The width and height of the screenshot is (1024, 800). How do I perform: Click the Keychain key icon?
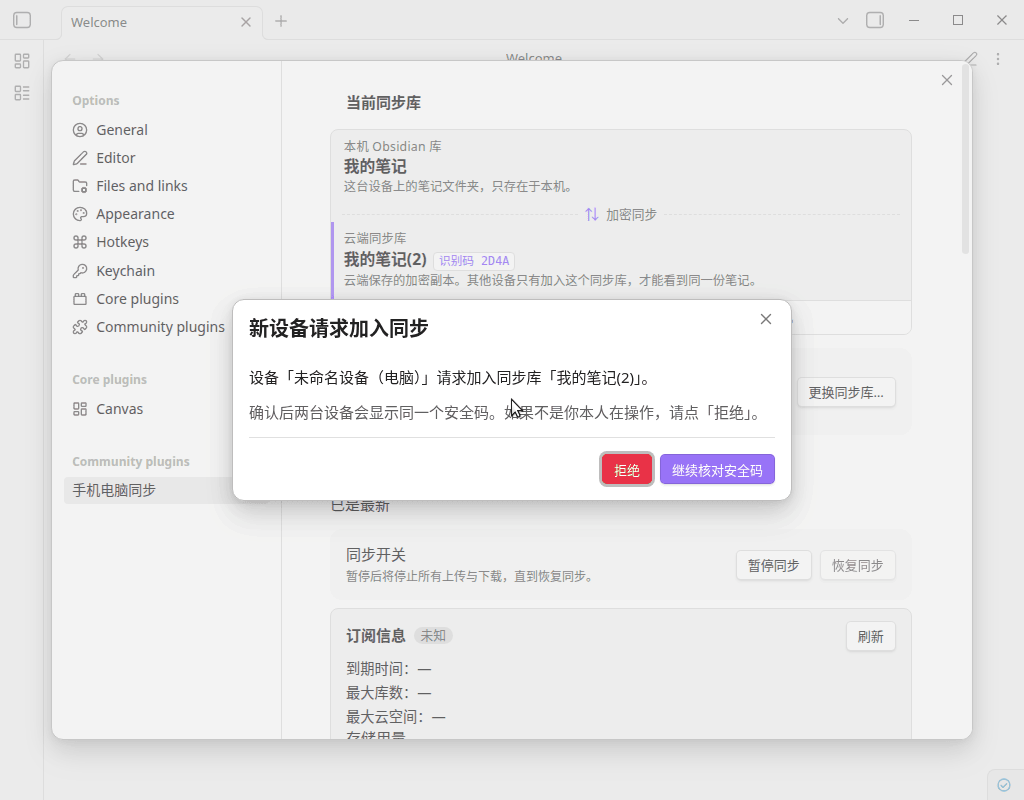[80, 271]
